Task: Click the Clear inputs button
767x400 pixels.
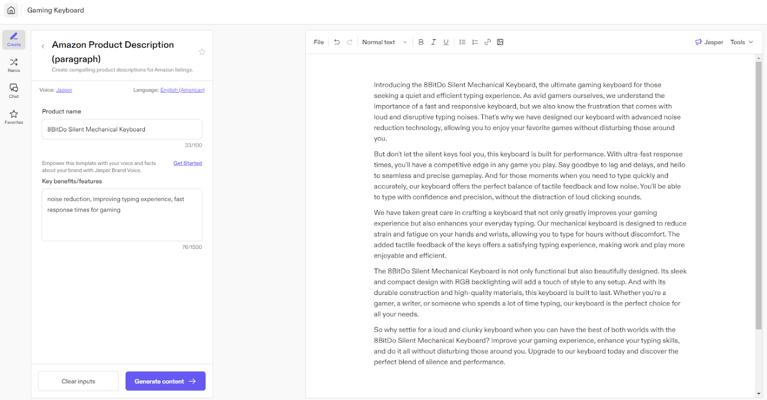Action: [78, 381]
